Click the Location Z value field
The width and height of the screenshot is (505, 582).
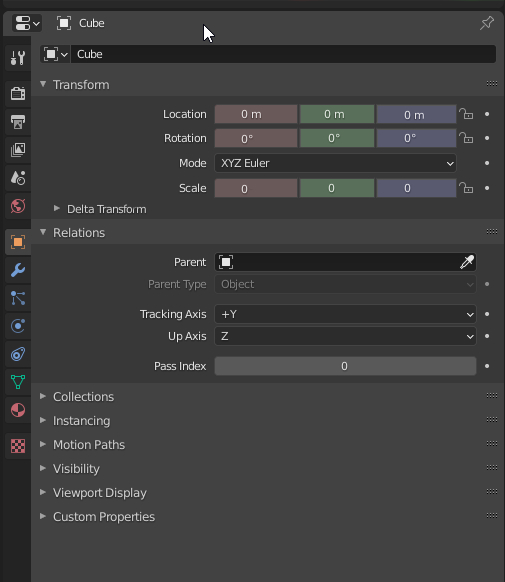(416, 114)
